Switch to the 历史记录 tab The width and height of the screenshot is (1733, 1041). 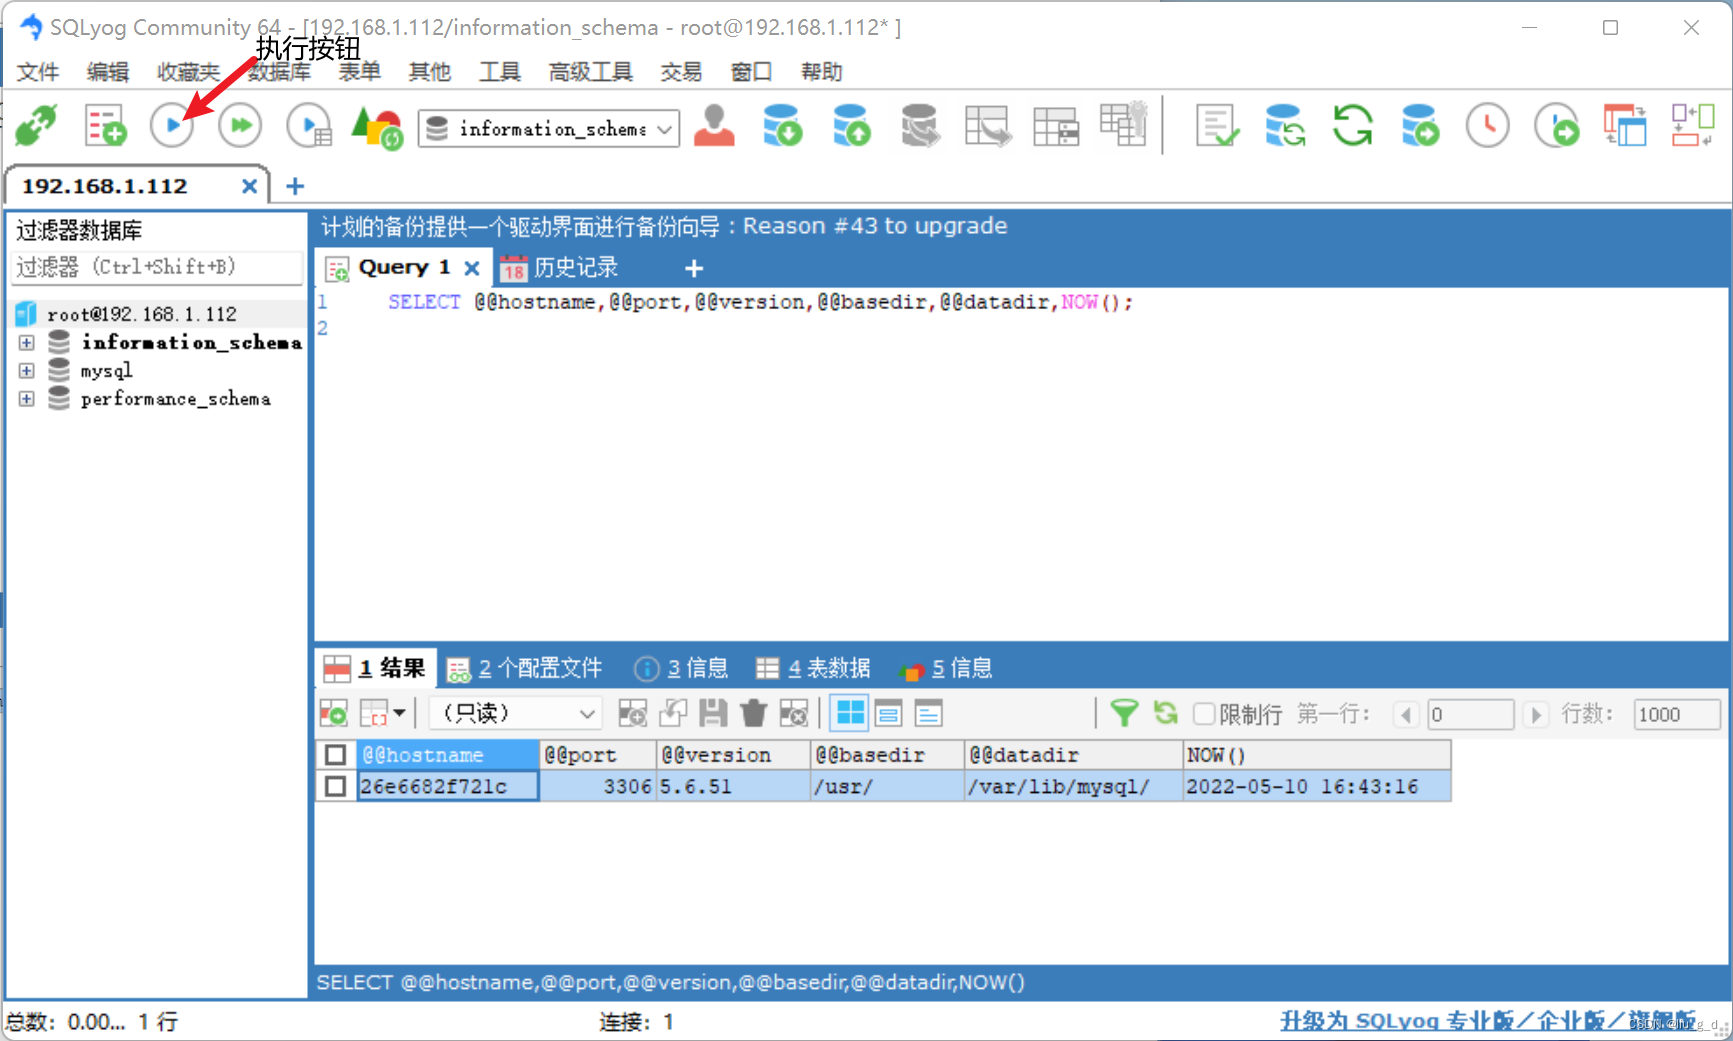[x=560, y=268]
